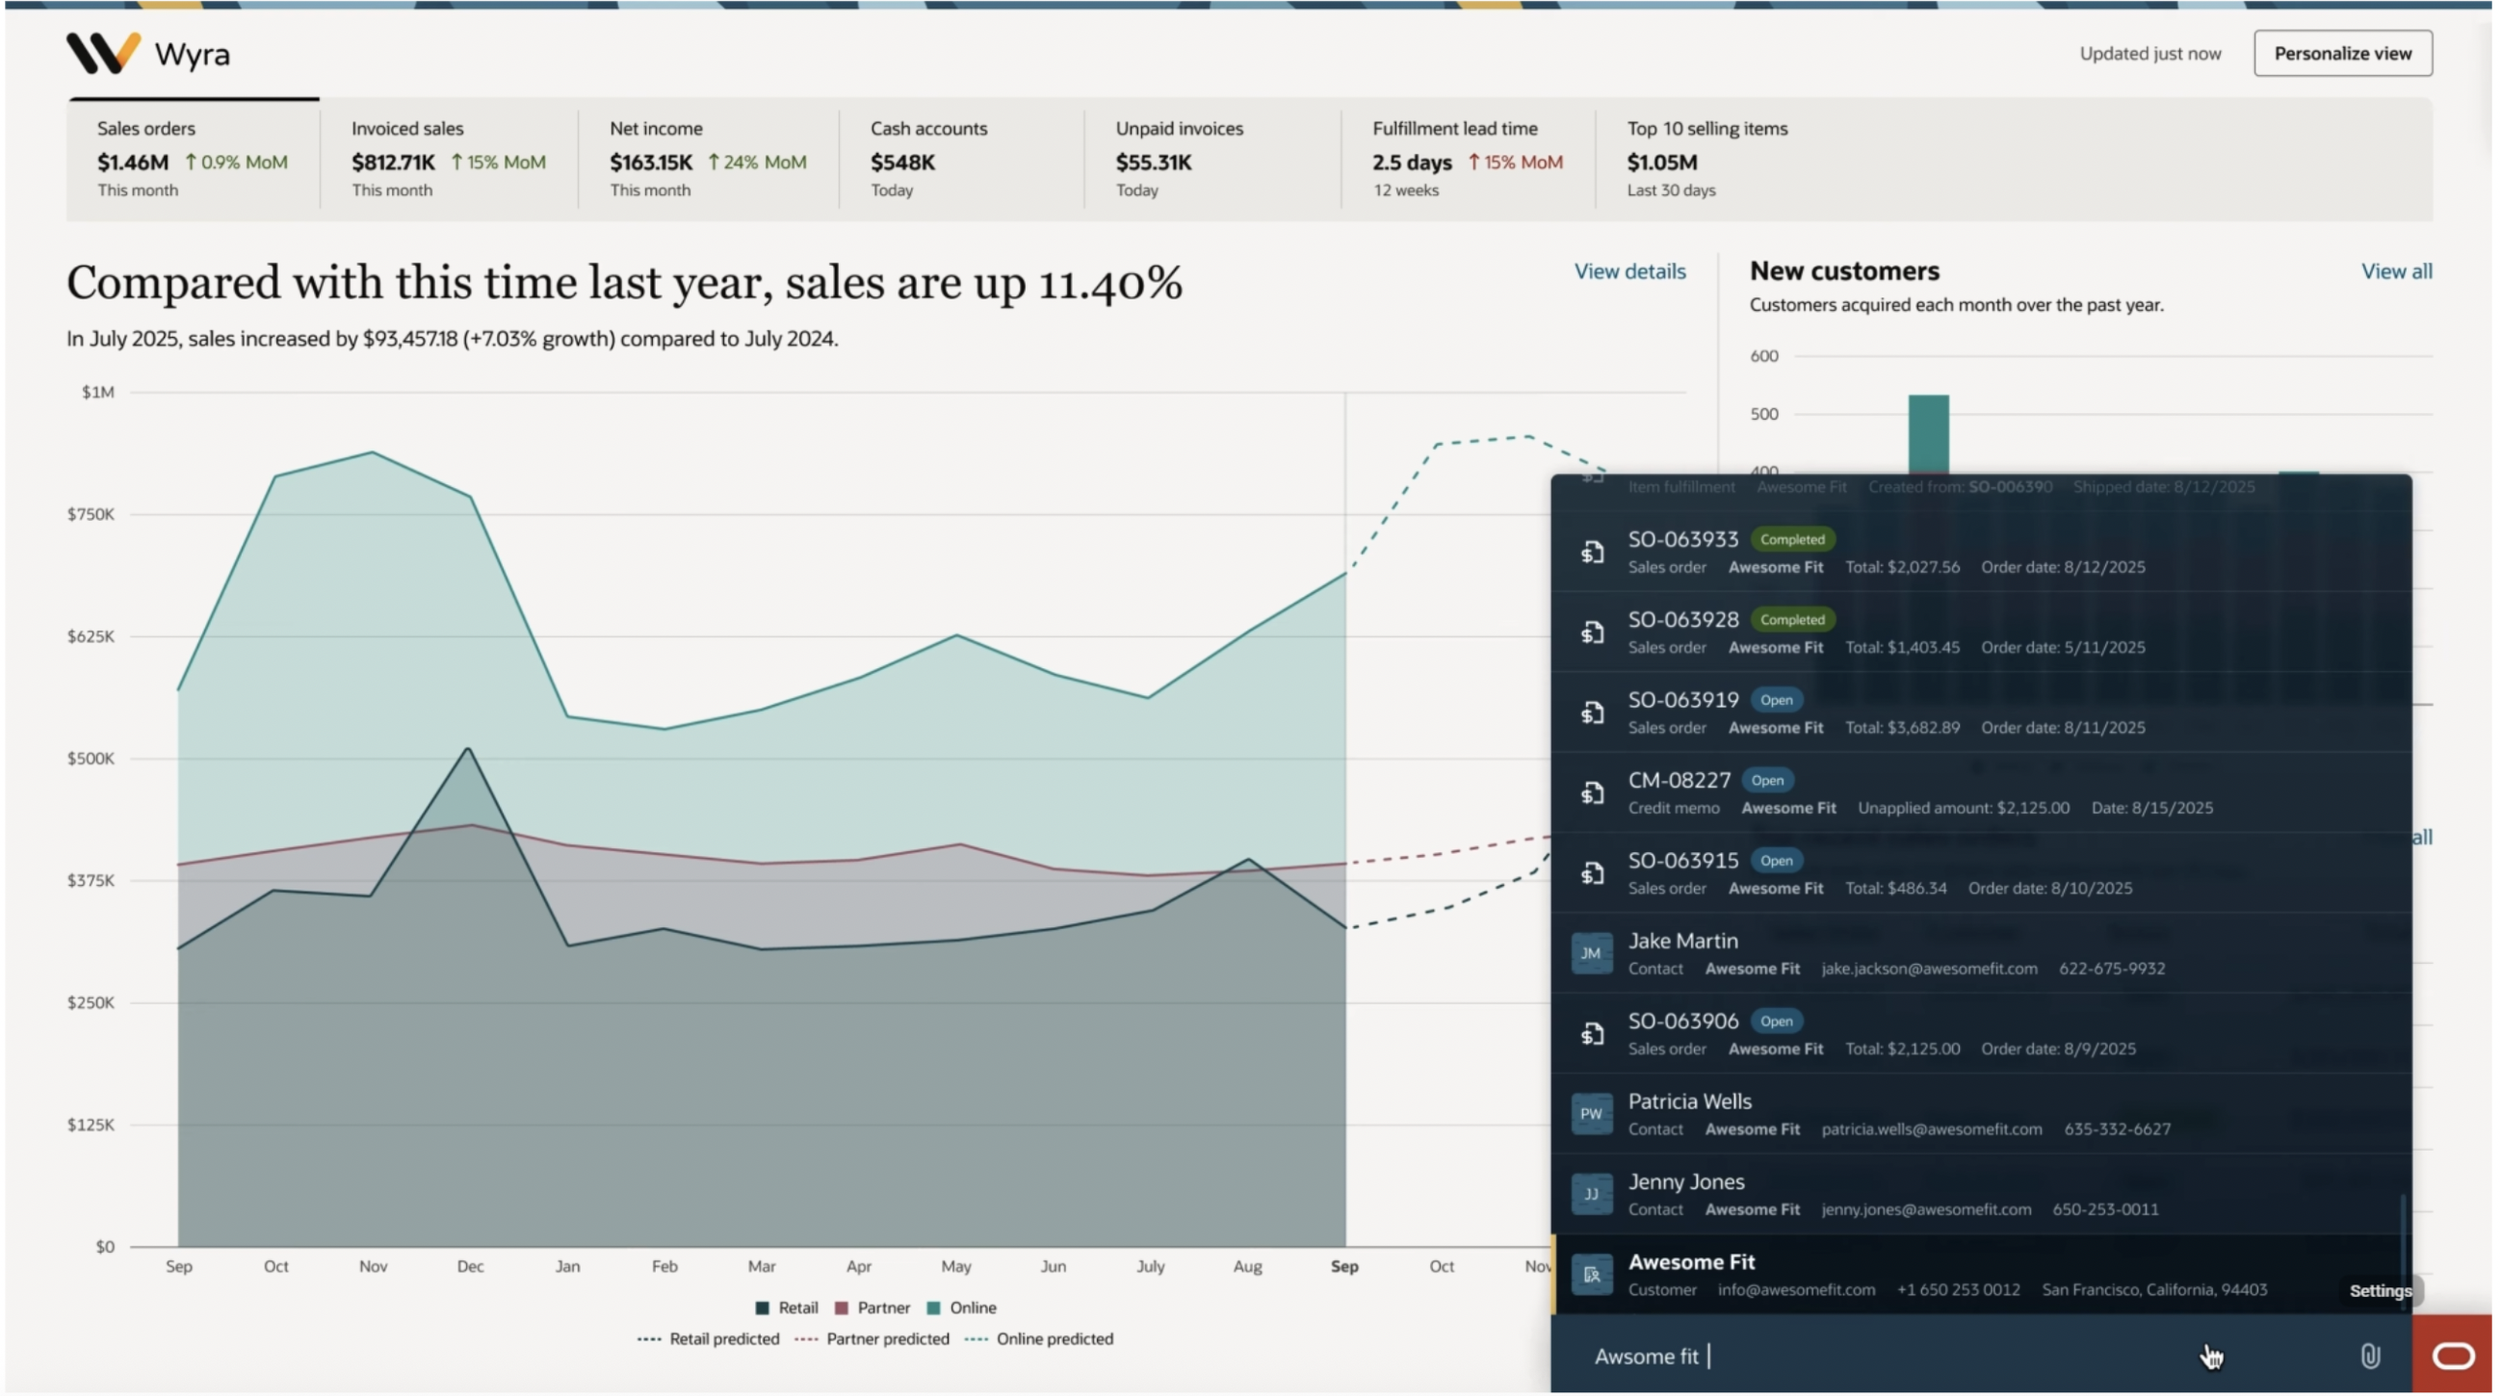Click the Wyra logo icon
Viewport: 2500px width, 1396px height.
click(x=103, y=53)
